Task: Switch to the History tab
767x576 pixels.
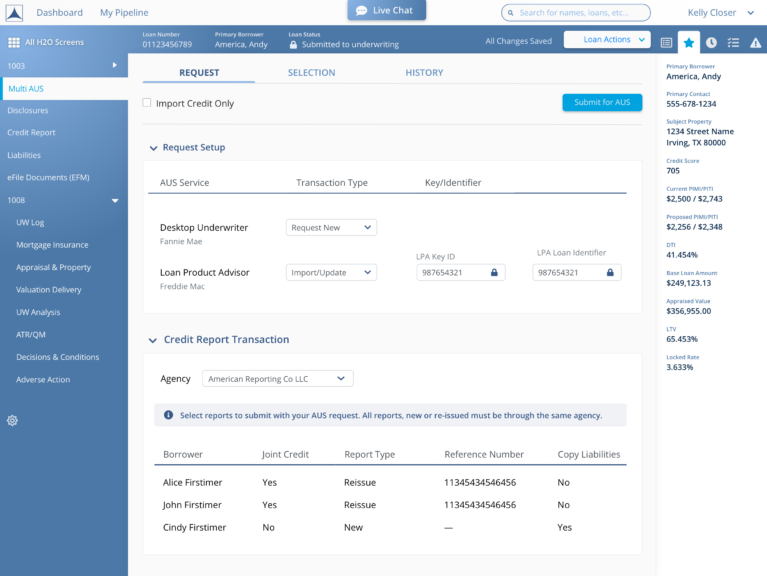Action: coord(424,73)
